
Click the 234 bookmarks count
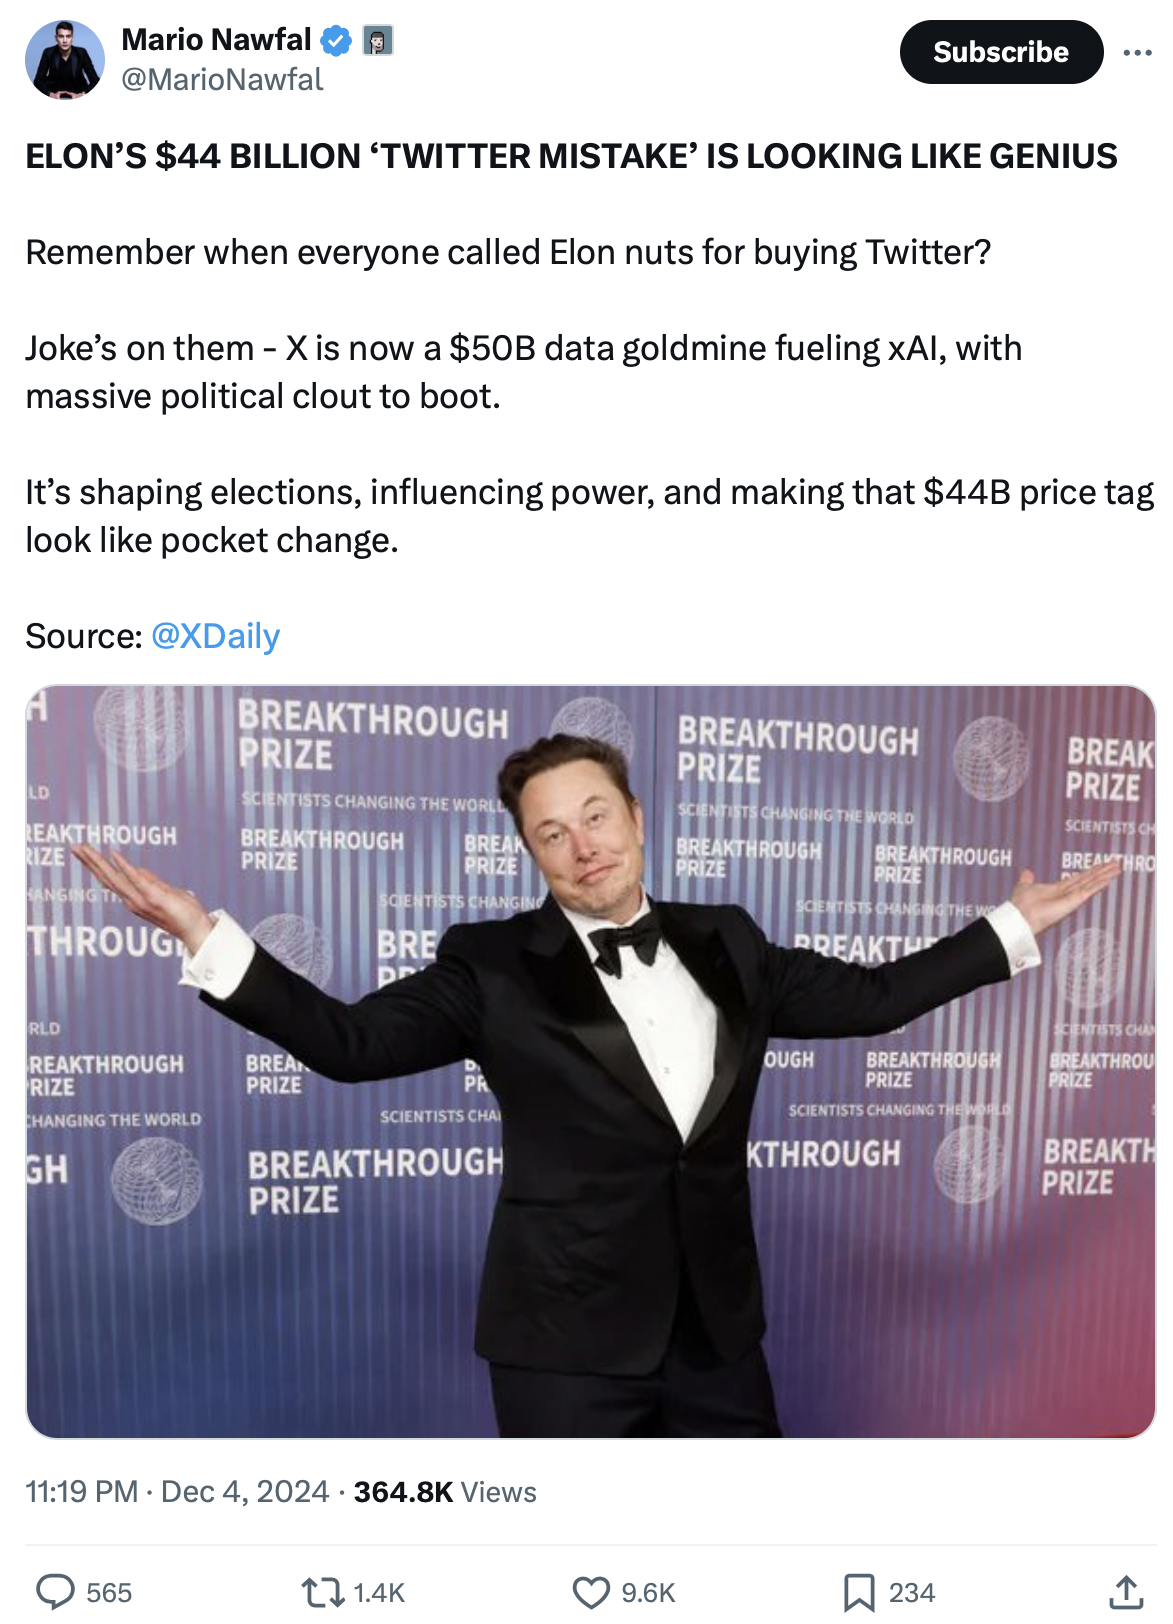click(x=911, y=1592)
